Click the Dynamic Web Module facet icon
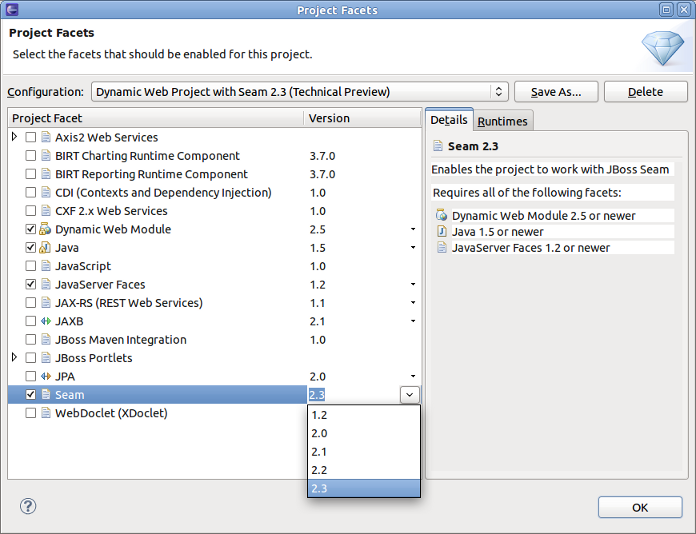 pos(46,229)
